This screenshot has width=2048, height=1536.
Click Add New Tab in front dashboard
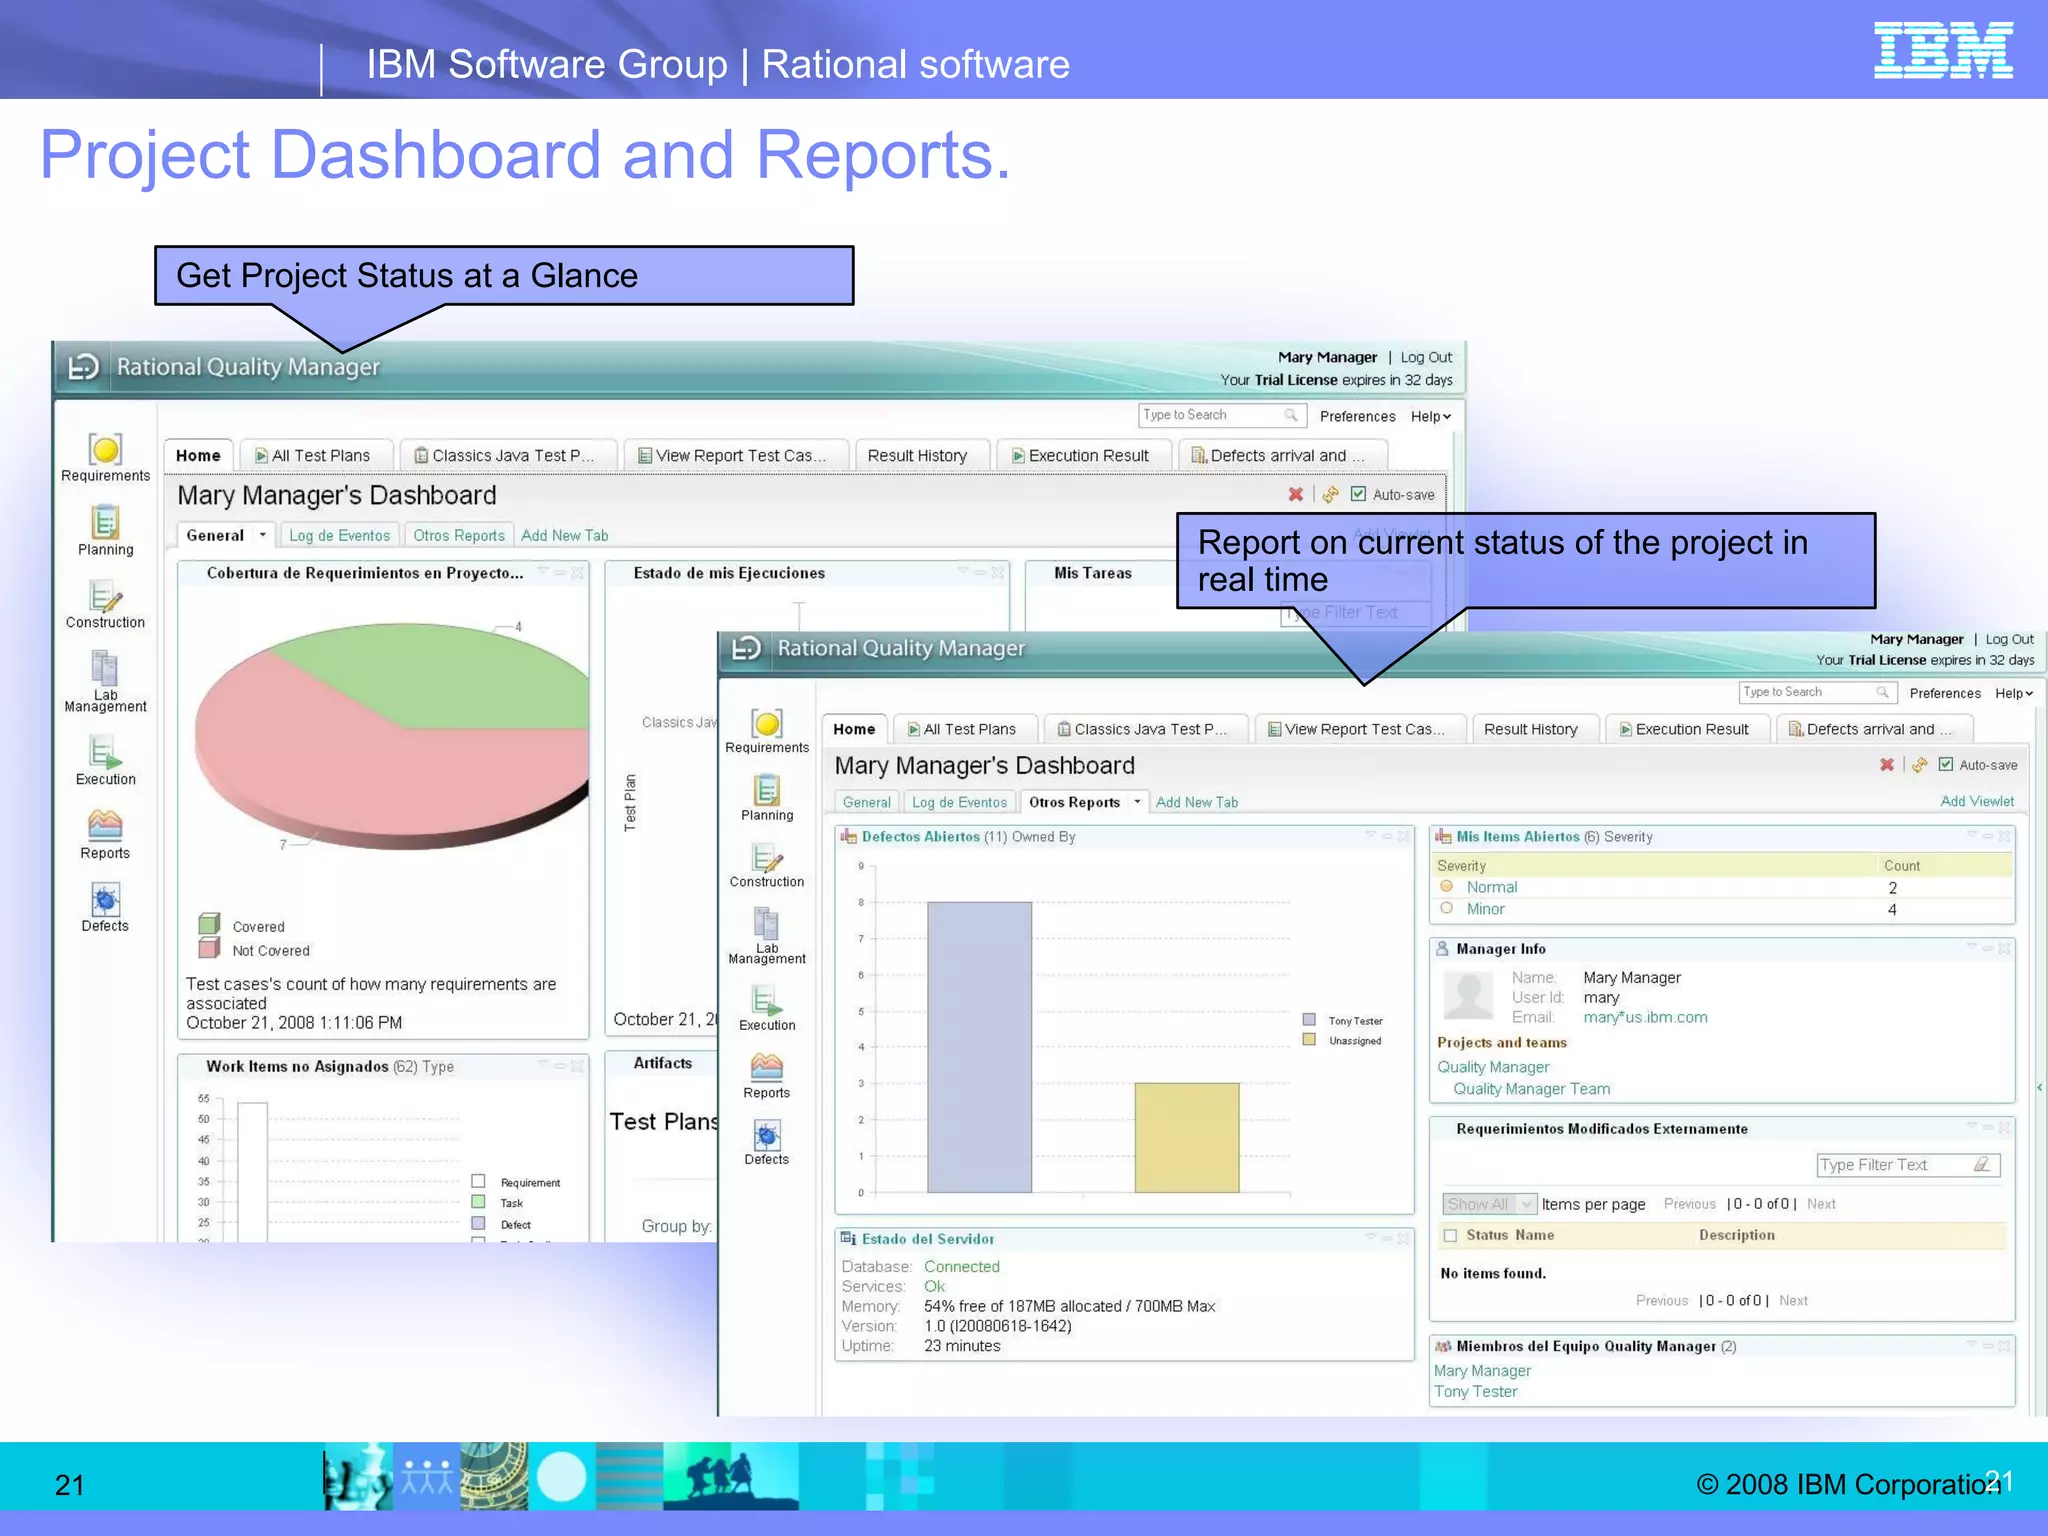(x=1197, y=802)
